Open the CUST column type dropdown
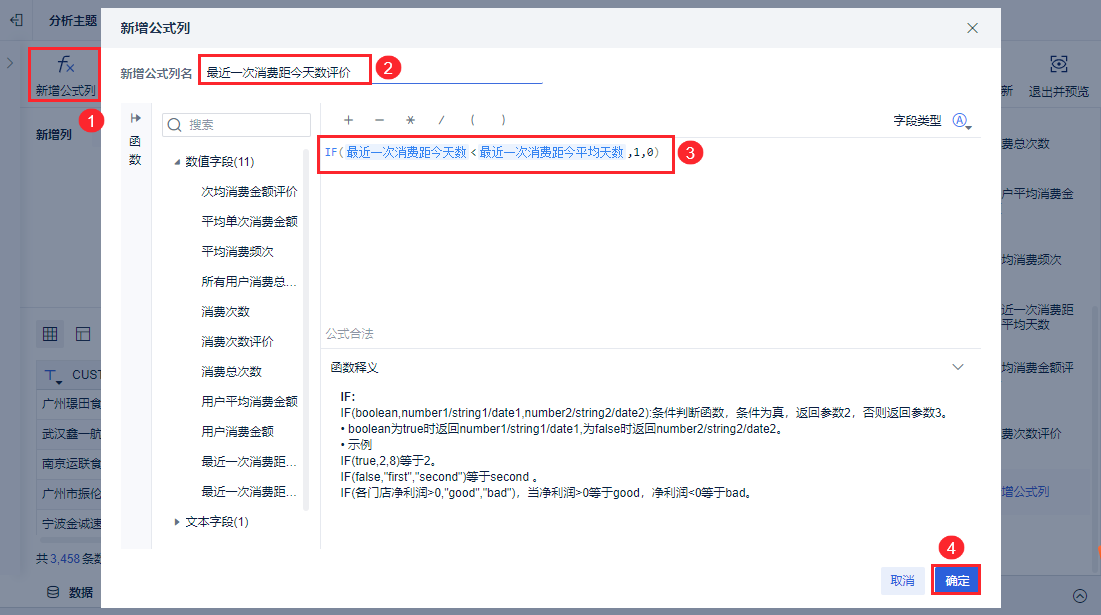Viewport: 1101px width, 615px height. click(53, 376)
